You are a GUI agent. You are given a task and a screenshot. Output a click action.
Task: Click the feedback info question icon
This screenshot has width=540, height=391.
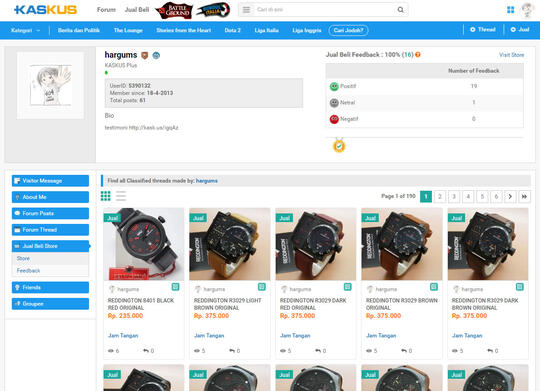click(418, 54)
